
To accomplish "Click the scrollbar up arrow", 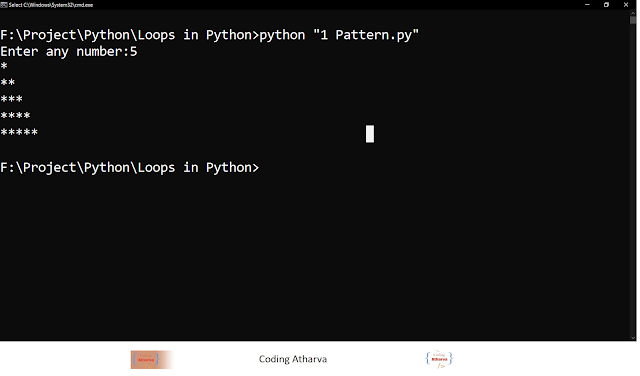I will pos(633,14).
